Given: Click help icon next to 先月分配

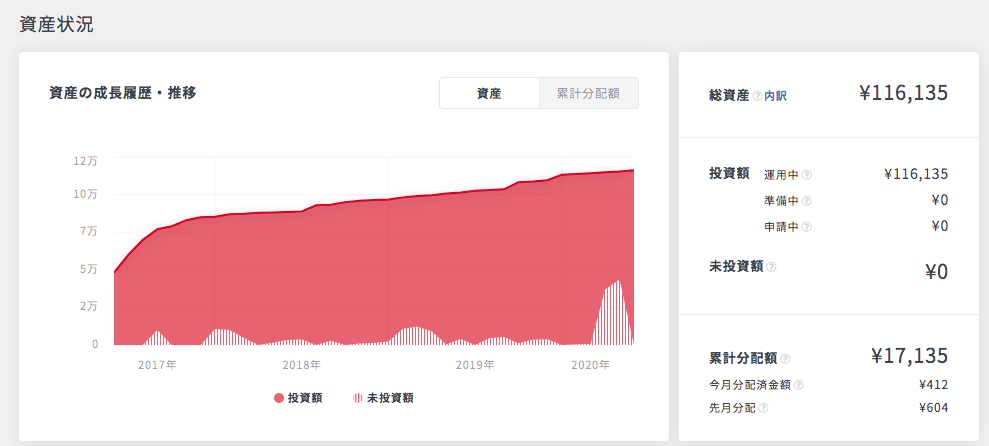Looking at the screenshot, I should (763, 408).
